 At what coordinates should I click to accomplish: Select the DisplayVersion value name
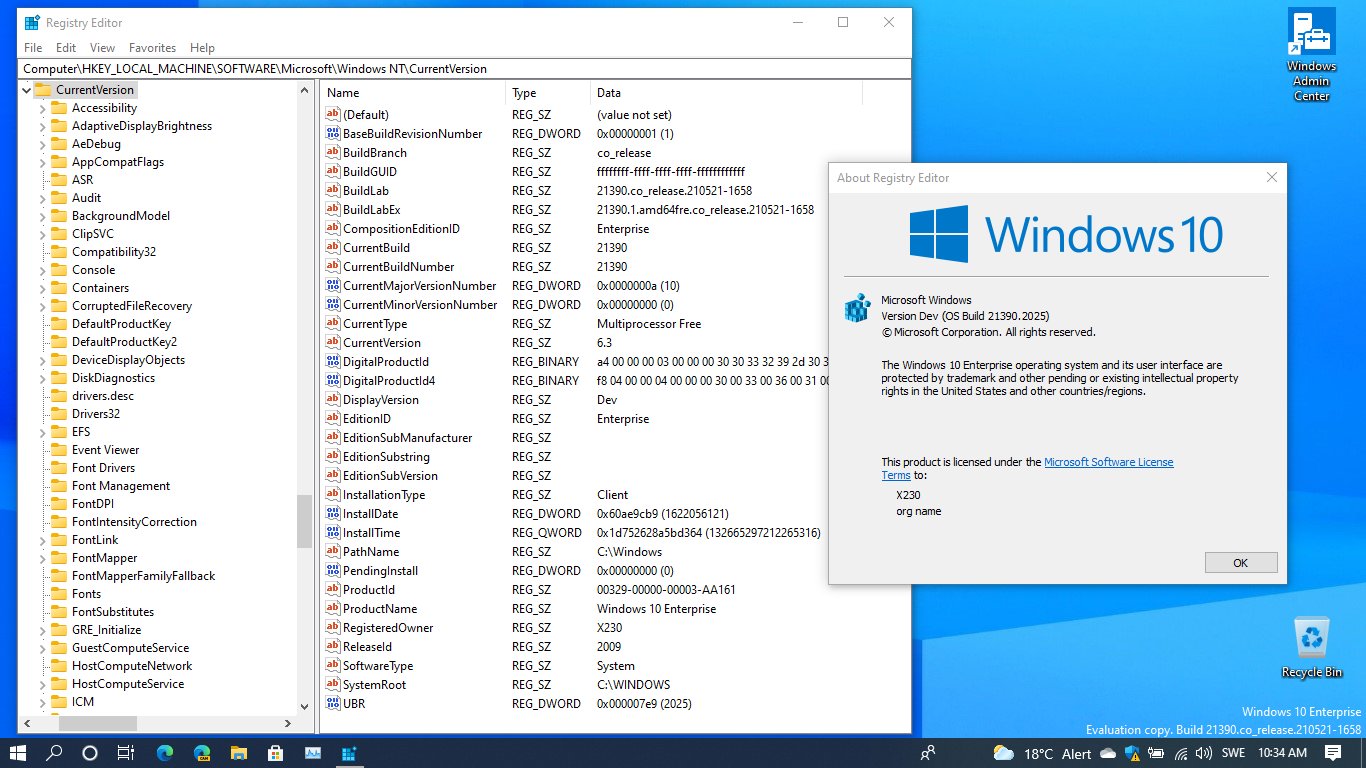381,400
